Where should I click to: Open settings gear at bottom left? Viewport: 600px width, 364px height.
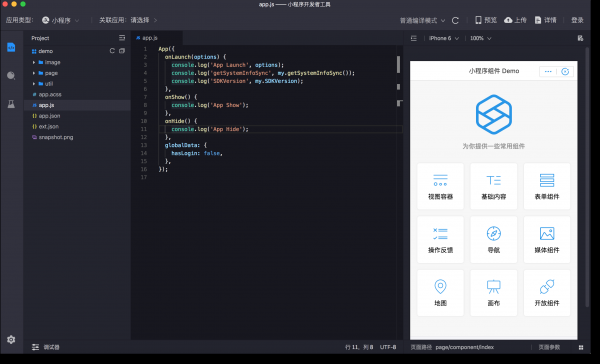click(11, 340)
